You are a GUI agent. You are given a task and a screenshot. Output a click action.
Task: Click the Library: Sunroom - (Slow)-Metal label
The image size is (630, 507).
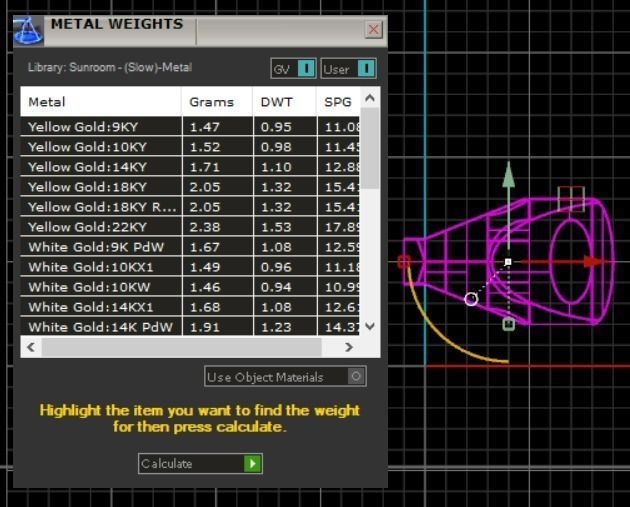tap(110, 67)
